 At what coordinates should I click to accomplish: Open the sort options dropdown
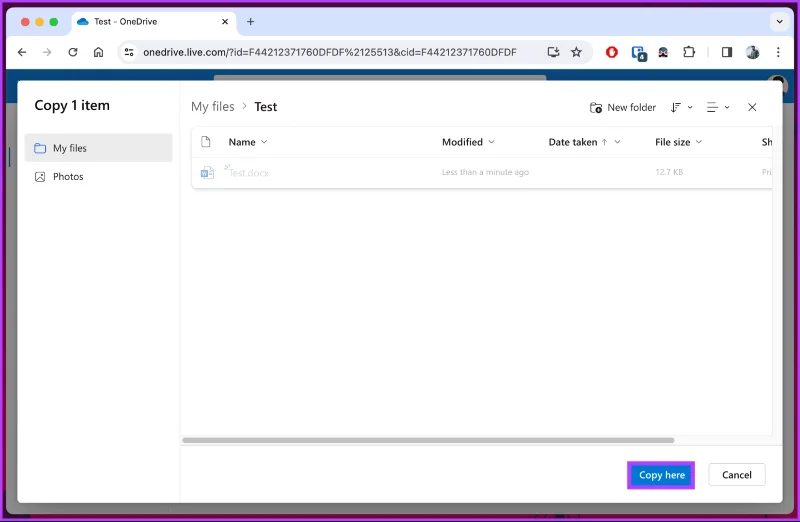(x=682, y=108)
